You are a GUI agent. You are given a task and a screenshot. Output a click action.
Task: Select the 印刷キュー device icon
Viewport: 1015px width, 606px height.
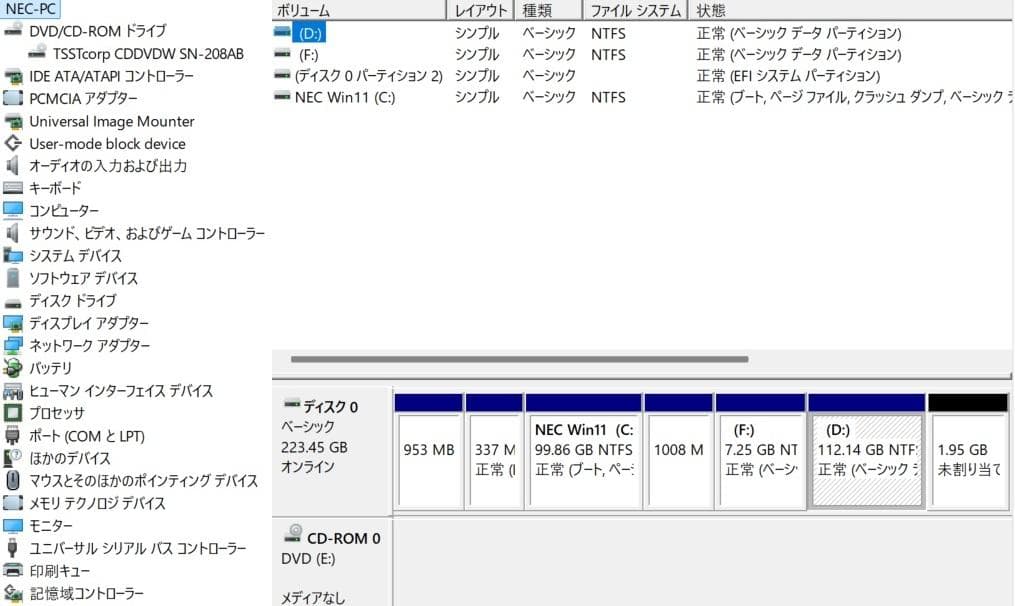[x=14, y=570]
